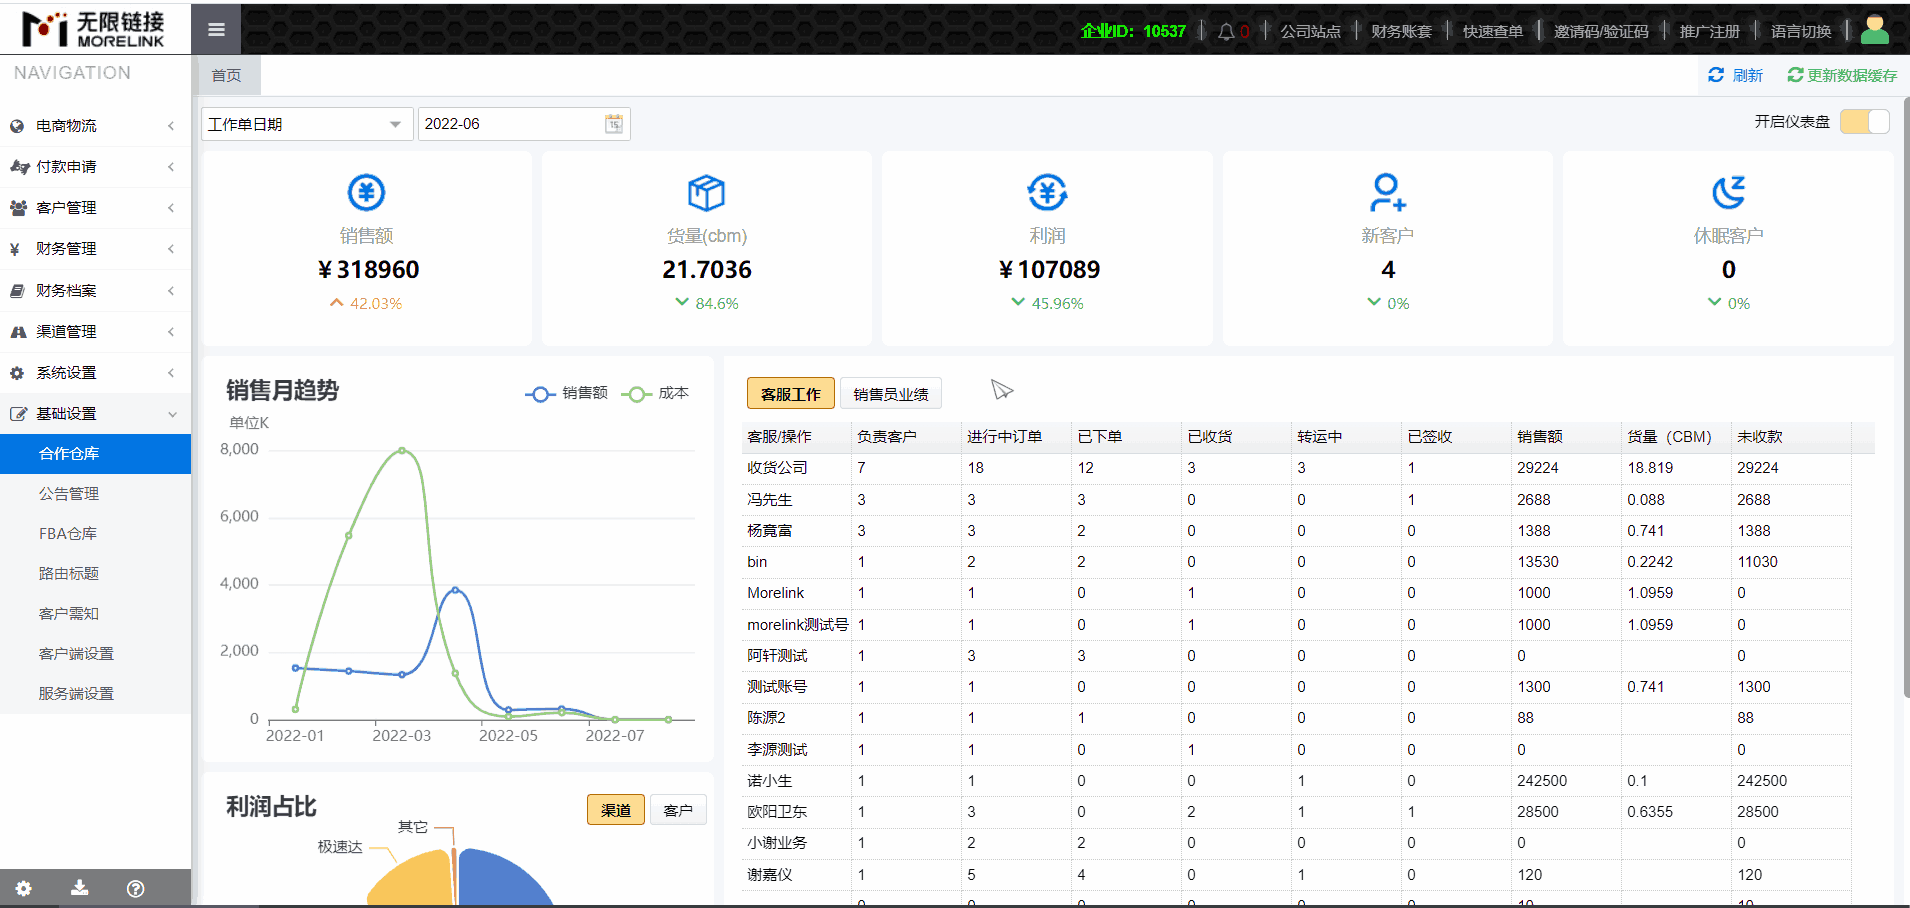Select the 首页 page tab
The image size is (1910, 908).
(226, 76)
